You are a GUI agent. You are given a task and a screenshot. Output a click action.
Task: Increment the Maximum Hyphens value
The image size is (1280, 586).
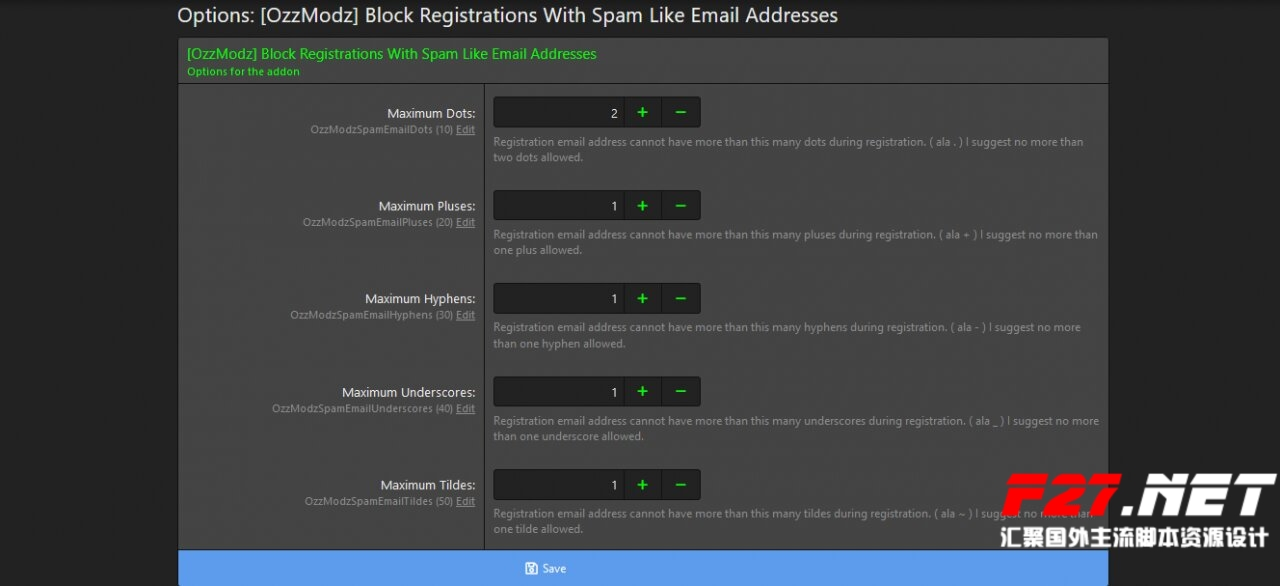coord(642,299)
